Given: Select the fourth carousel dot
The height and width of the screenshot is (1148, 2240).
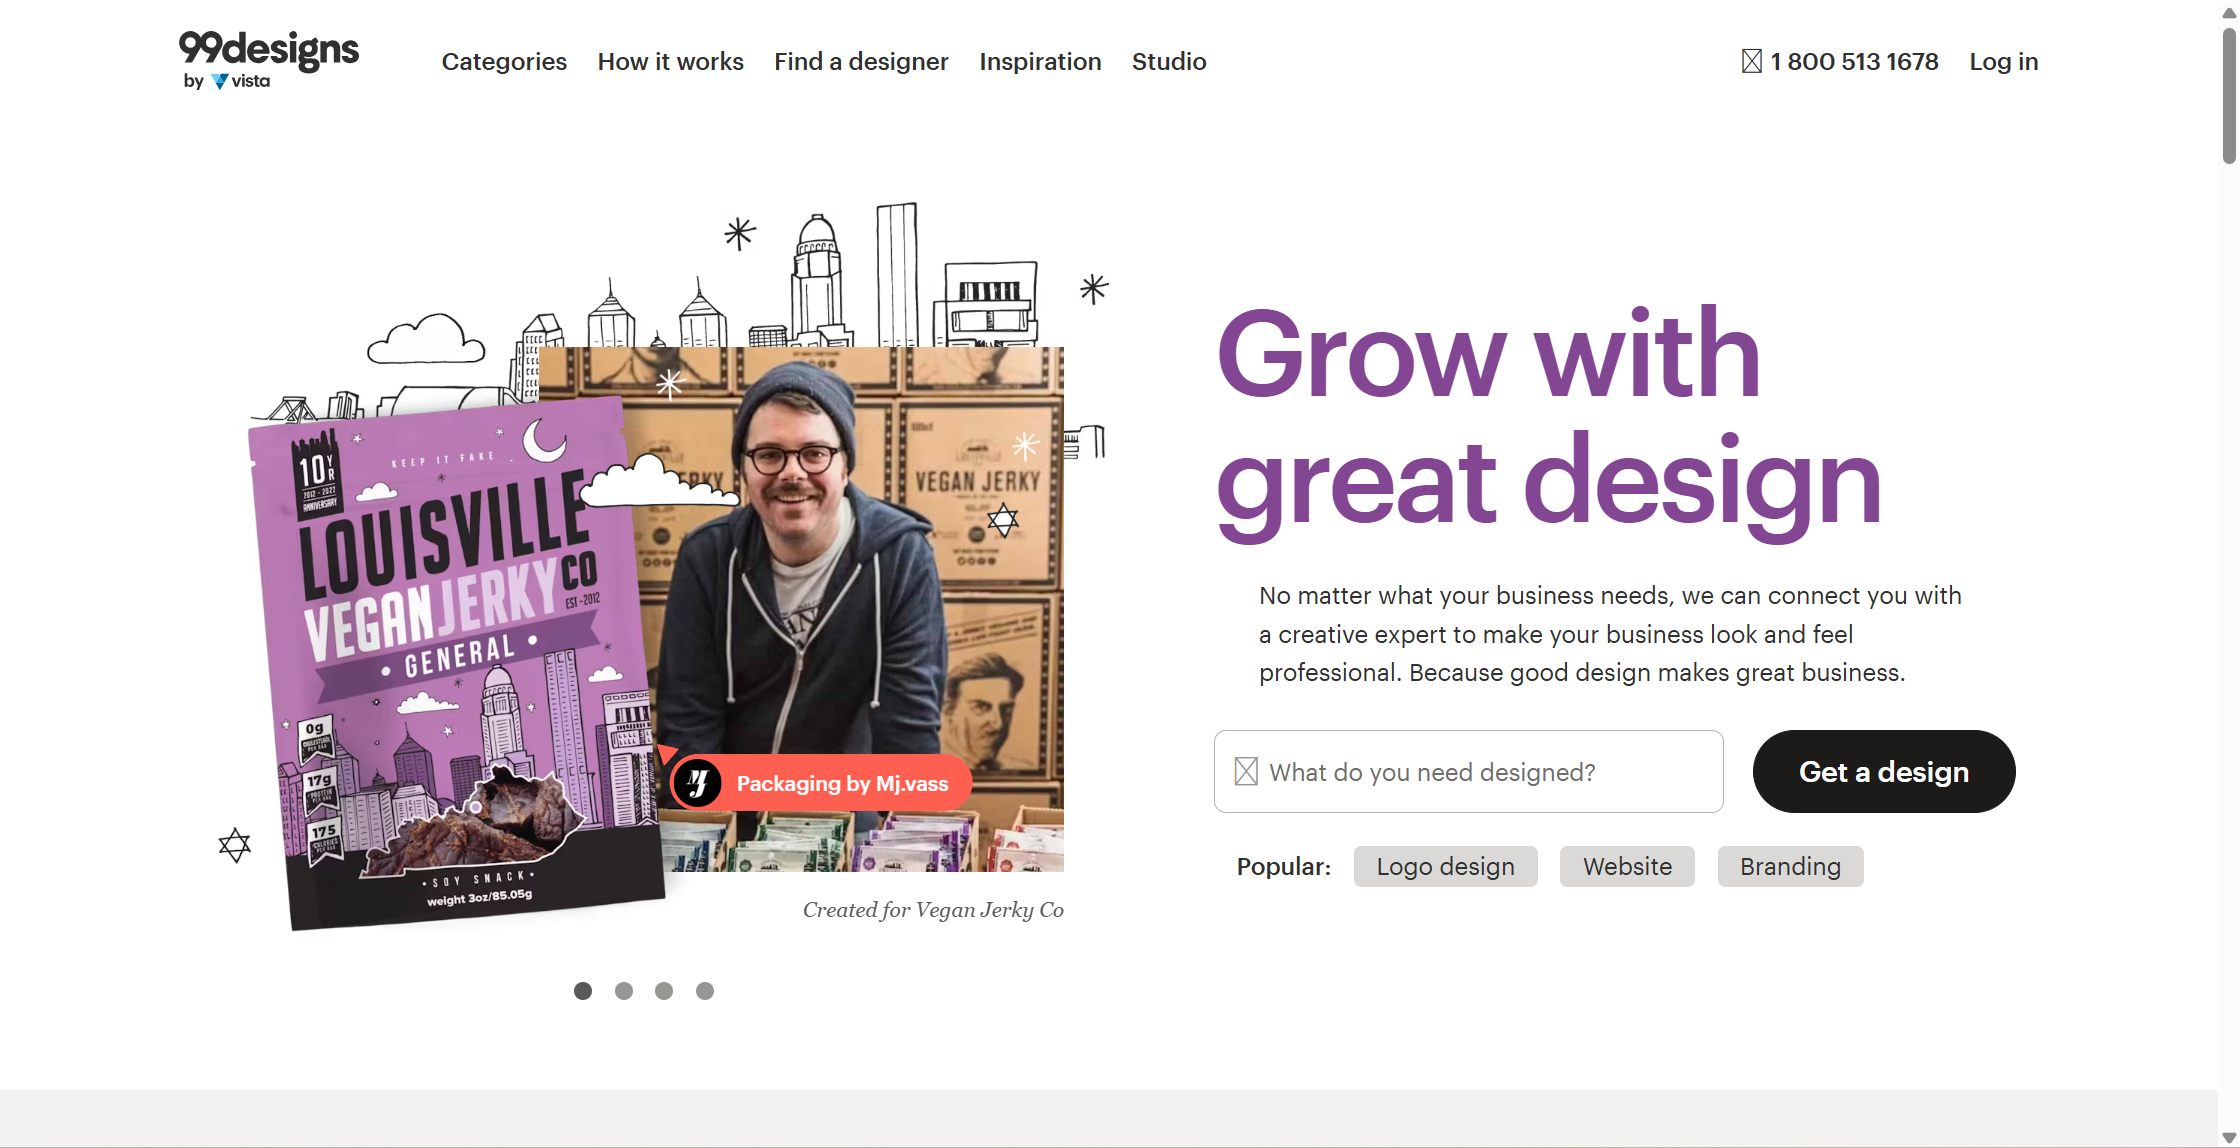Looking at the screenshot, I should click(705, 991).
